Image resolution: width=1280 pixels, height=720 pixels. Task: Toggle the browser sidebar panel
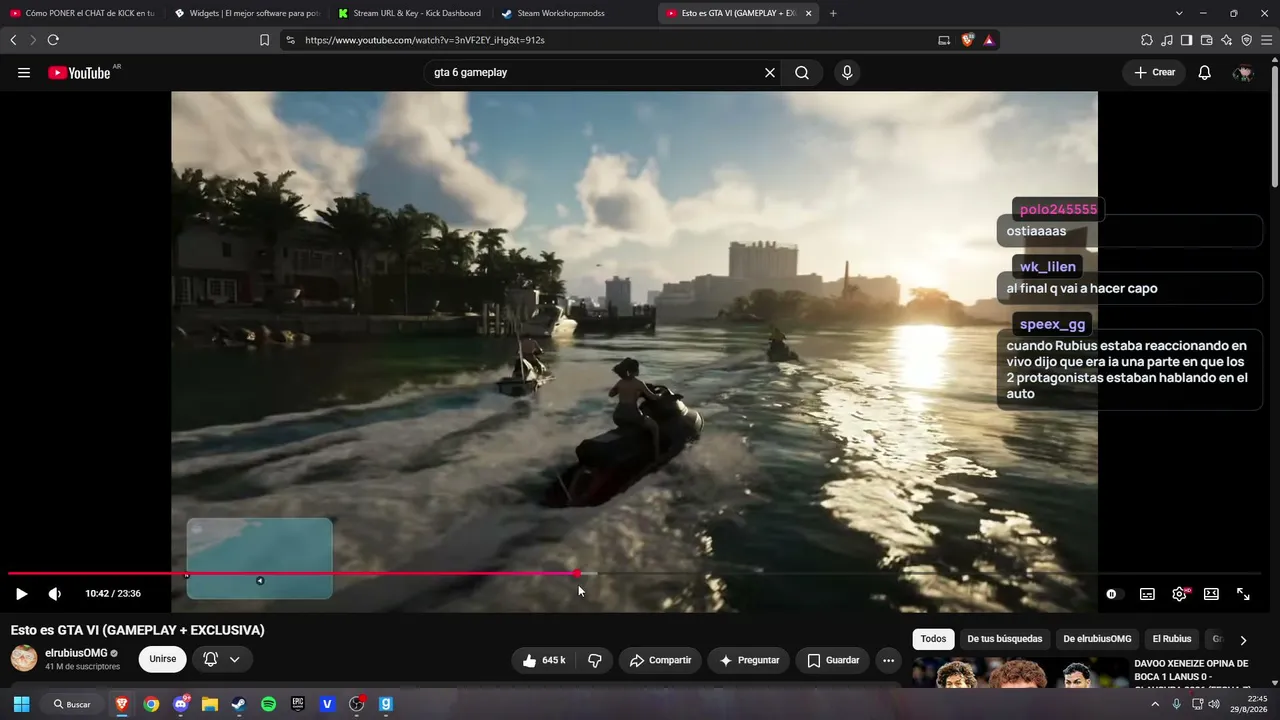point(1186,40)
